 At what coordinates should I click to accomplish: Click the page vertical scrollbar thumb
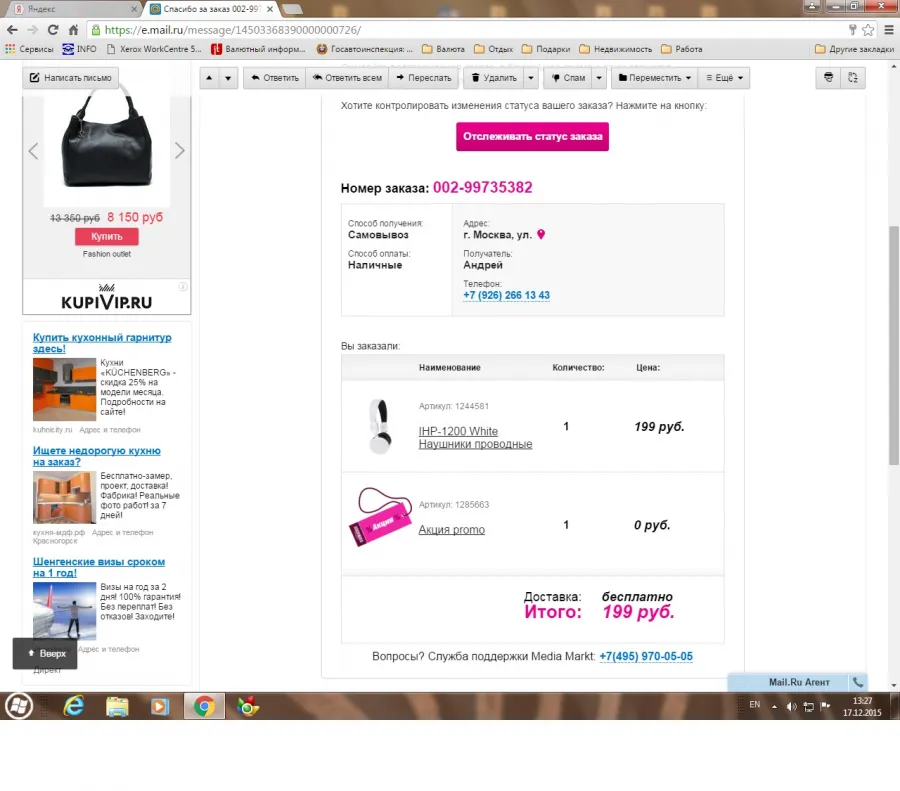pos(894,345)
